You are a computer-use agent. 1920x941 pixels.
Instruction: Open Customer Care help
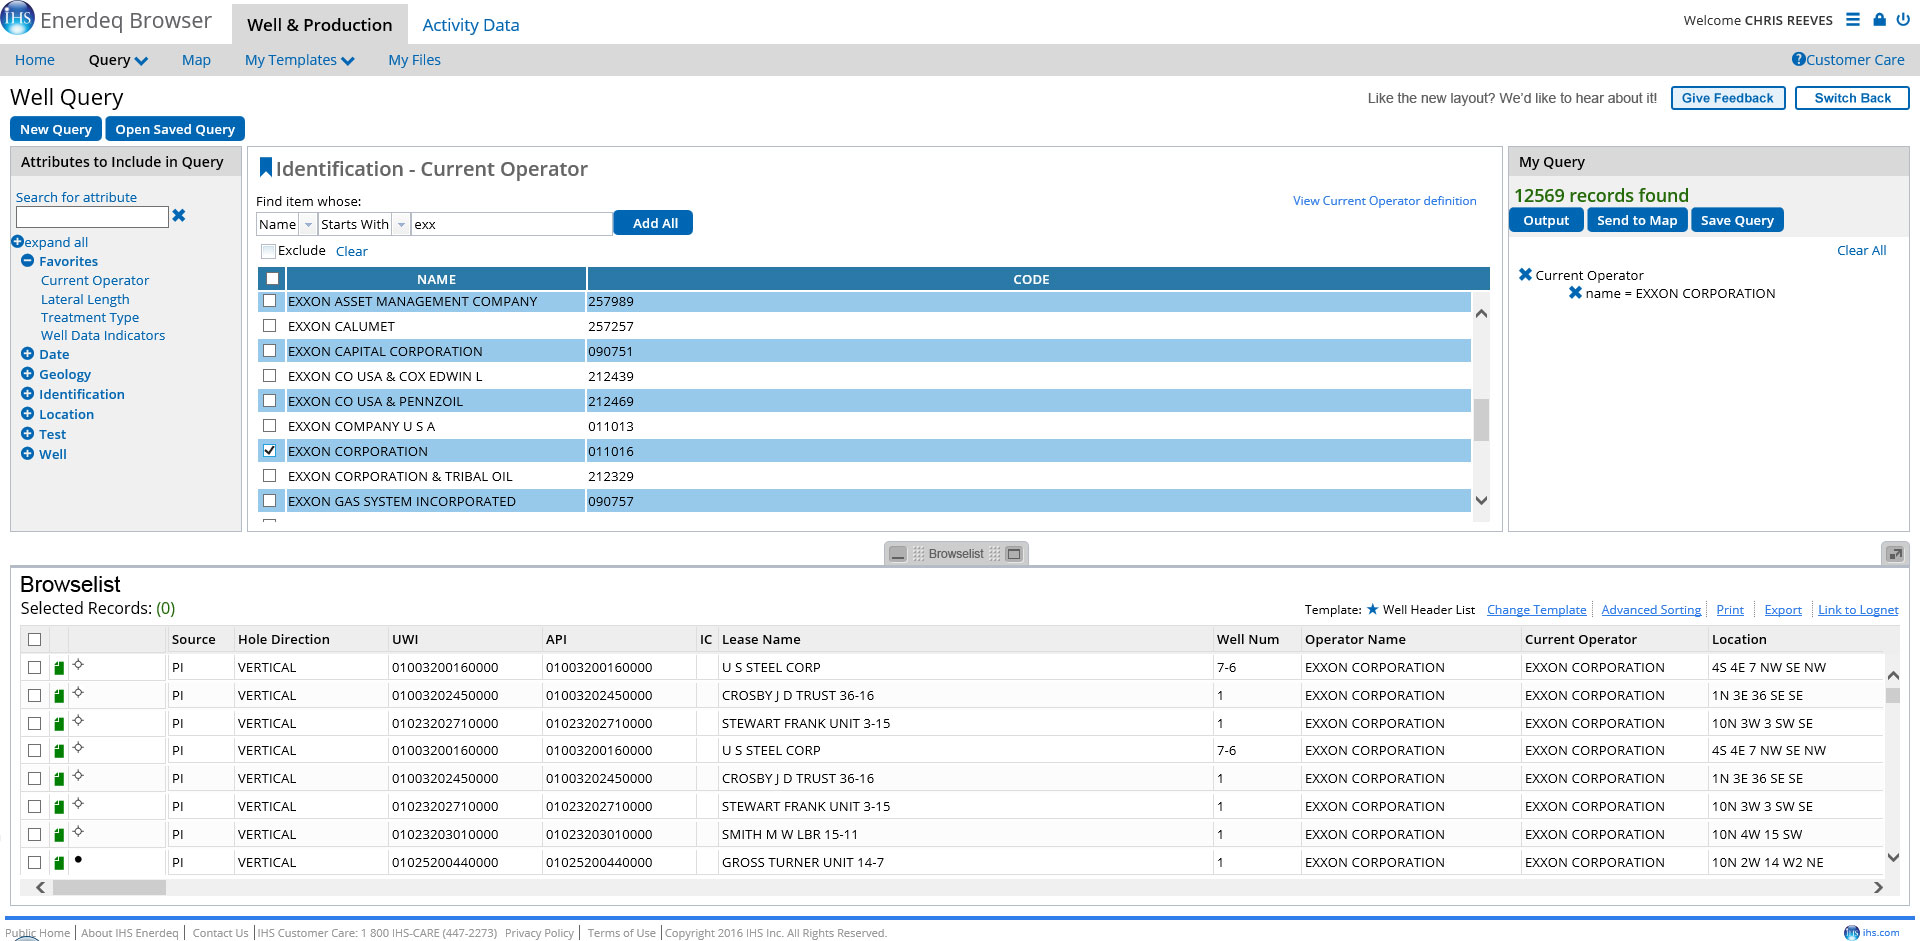click(1848, 60)
